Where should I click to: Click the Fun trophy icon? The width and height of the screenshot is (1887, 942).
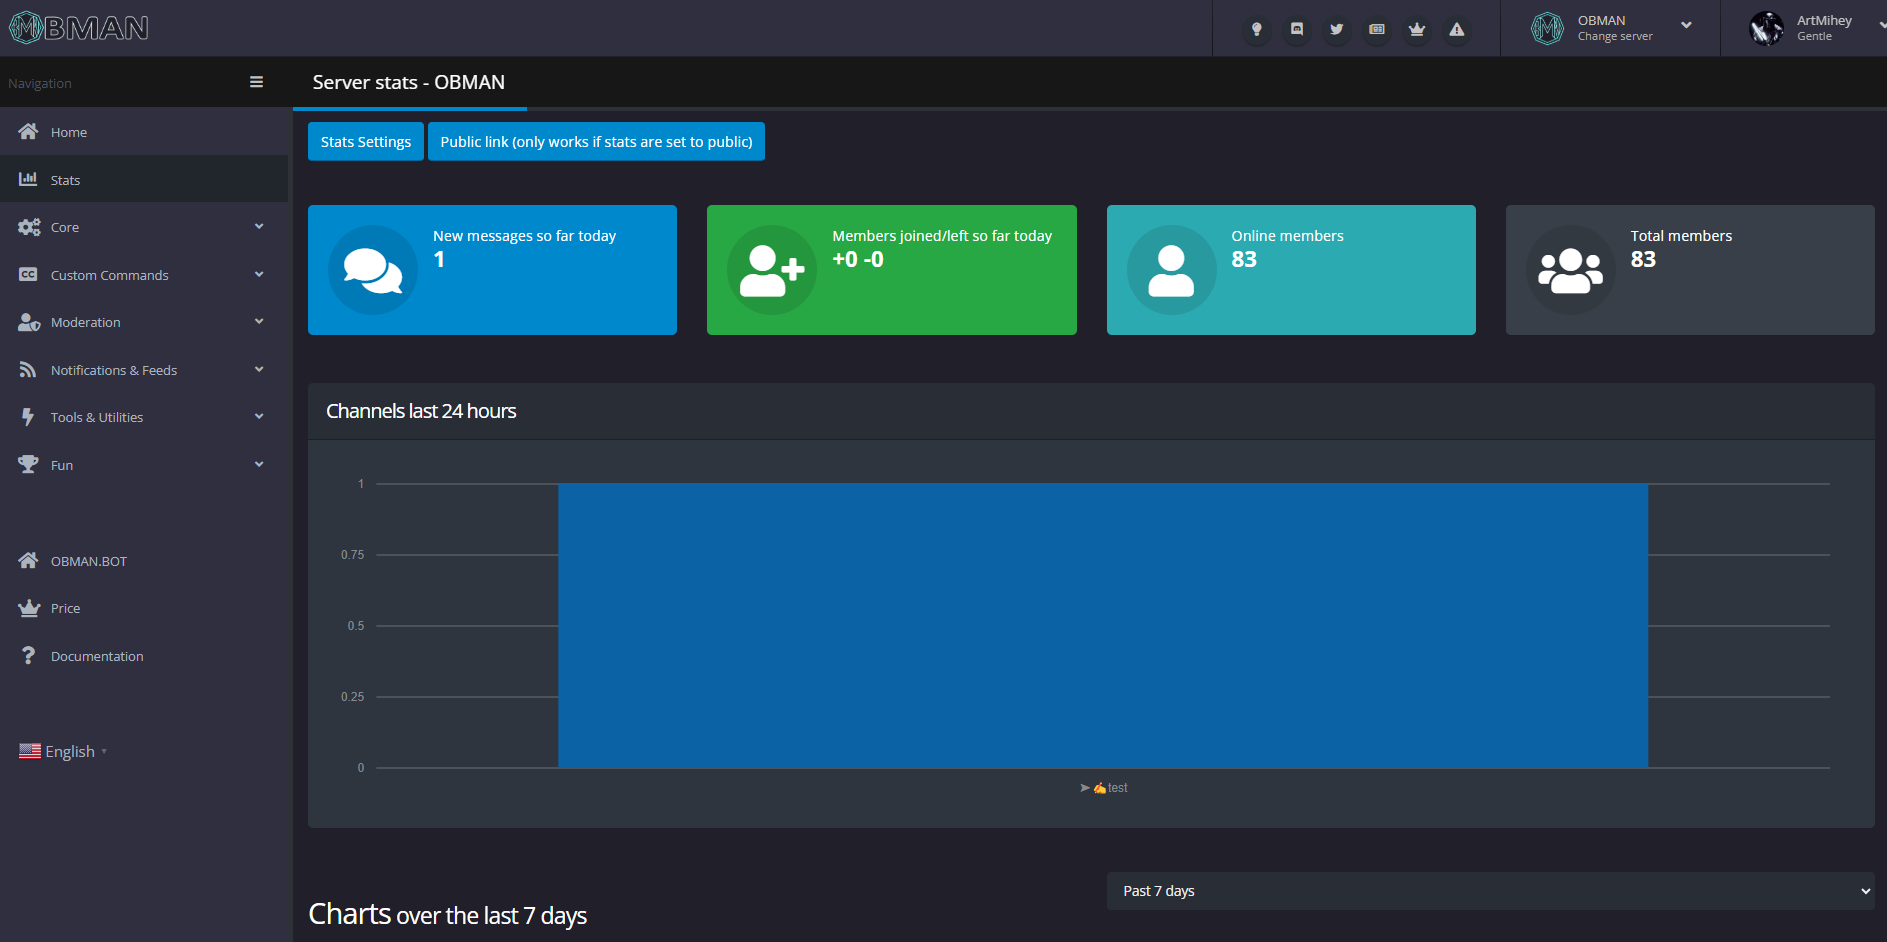click(x=28, y=464)
